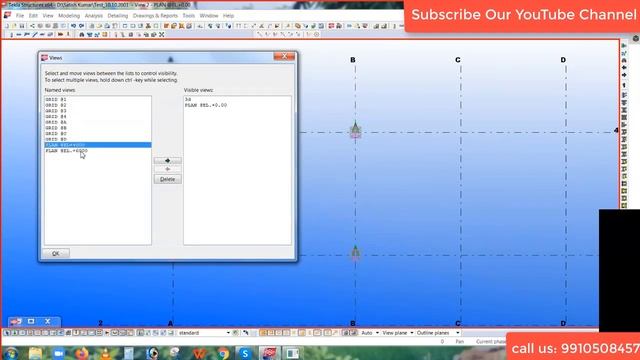Viewport: 640px width, 360px height.
Task: Open the Tools menu
Action: click(x=189, y=16)
